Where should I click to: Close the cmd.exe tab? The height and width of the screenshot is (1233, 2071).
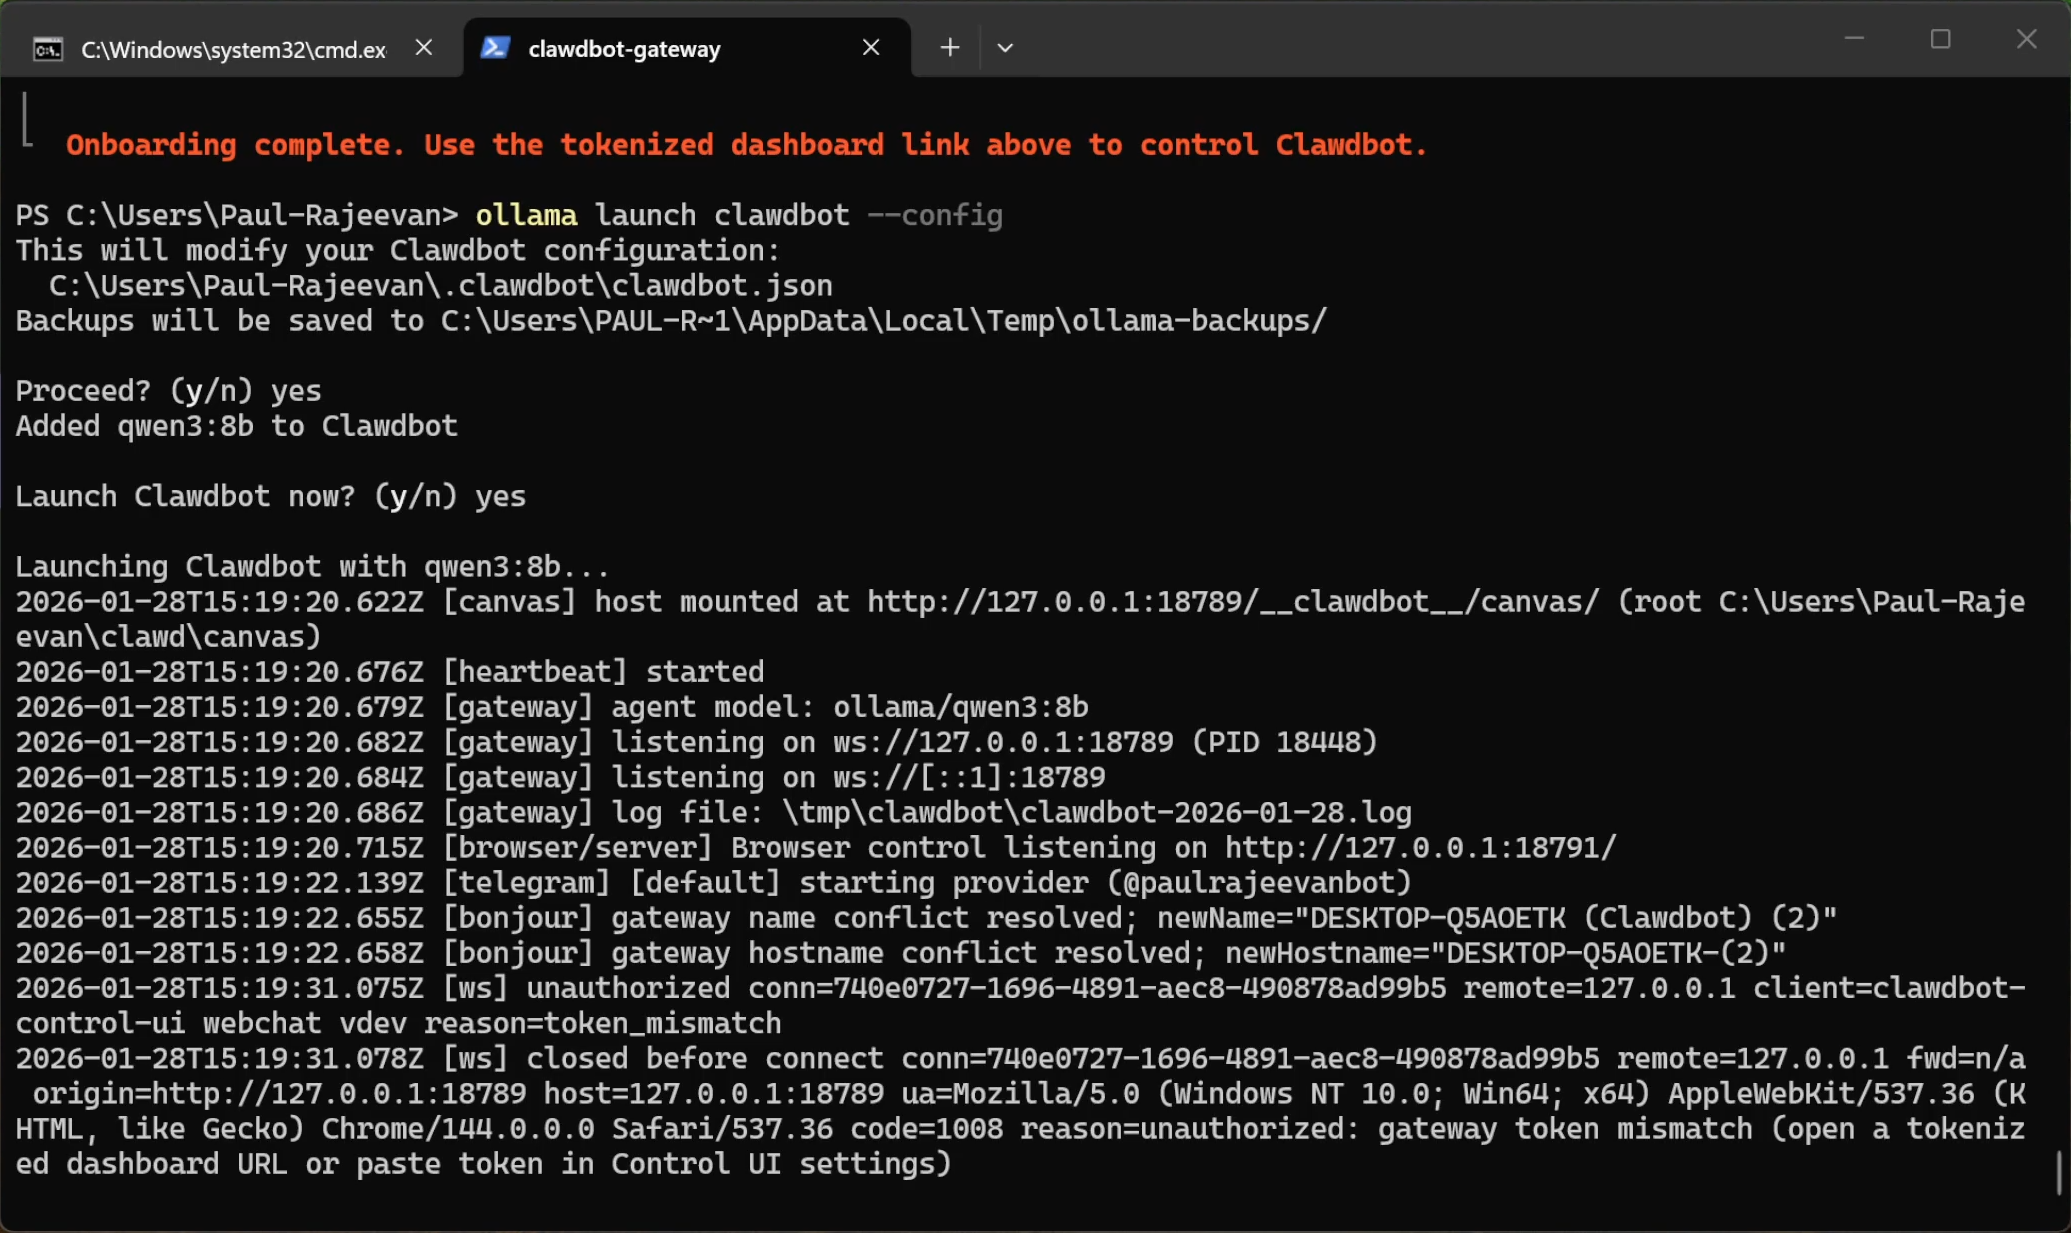click(x=424, y=47)
